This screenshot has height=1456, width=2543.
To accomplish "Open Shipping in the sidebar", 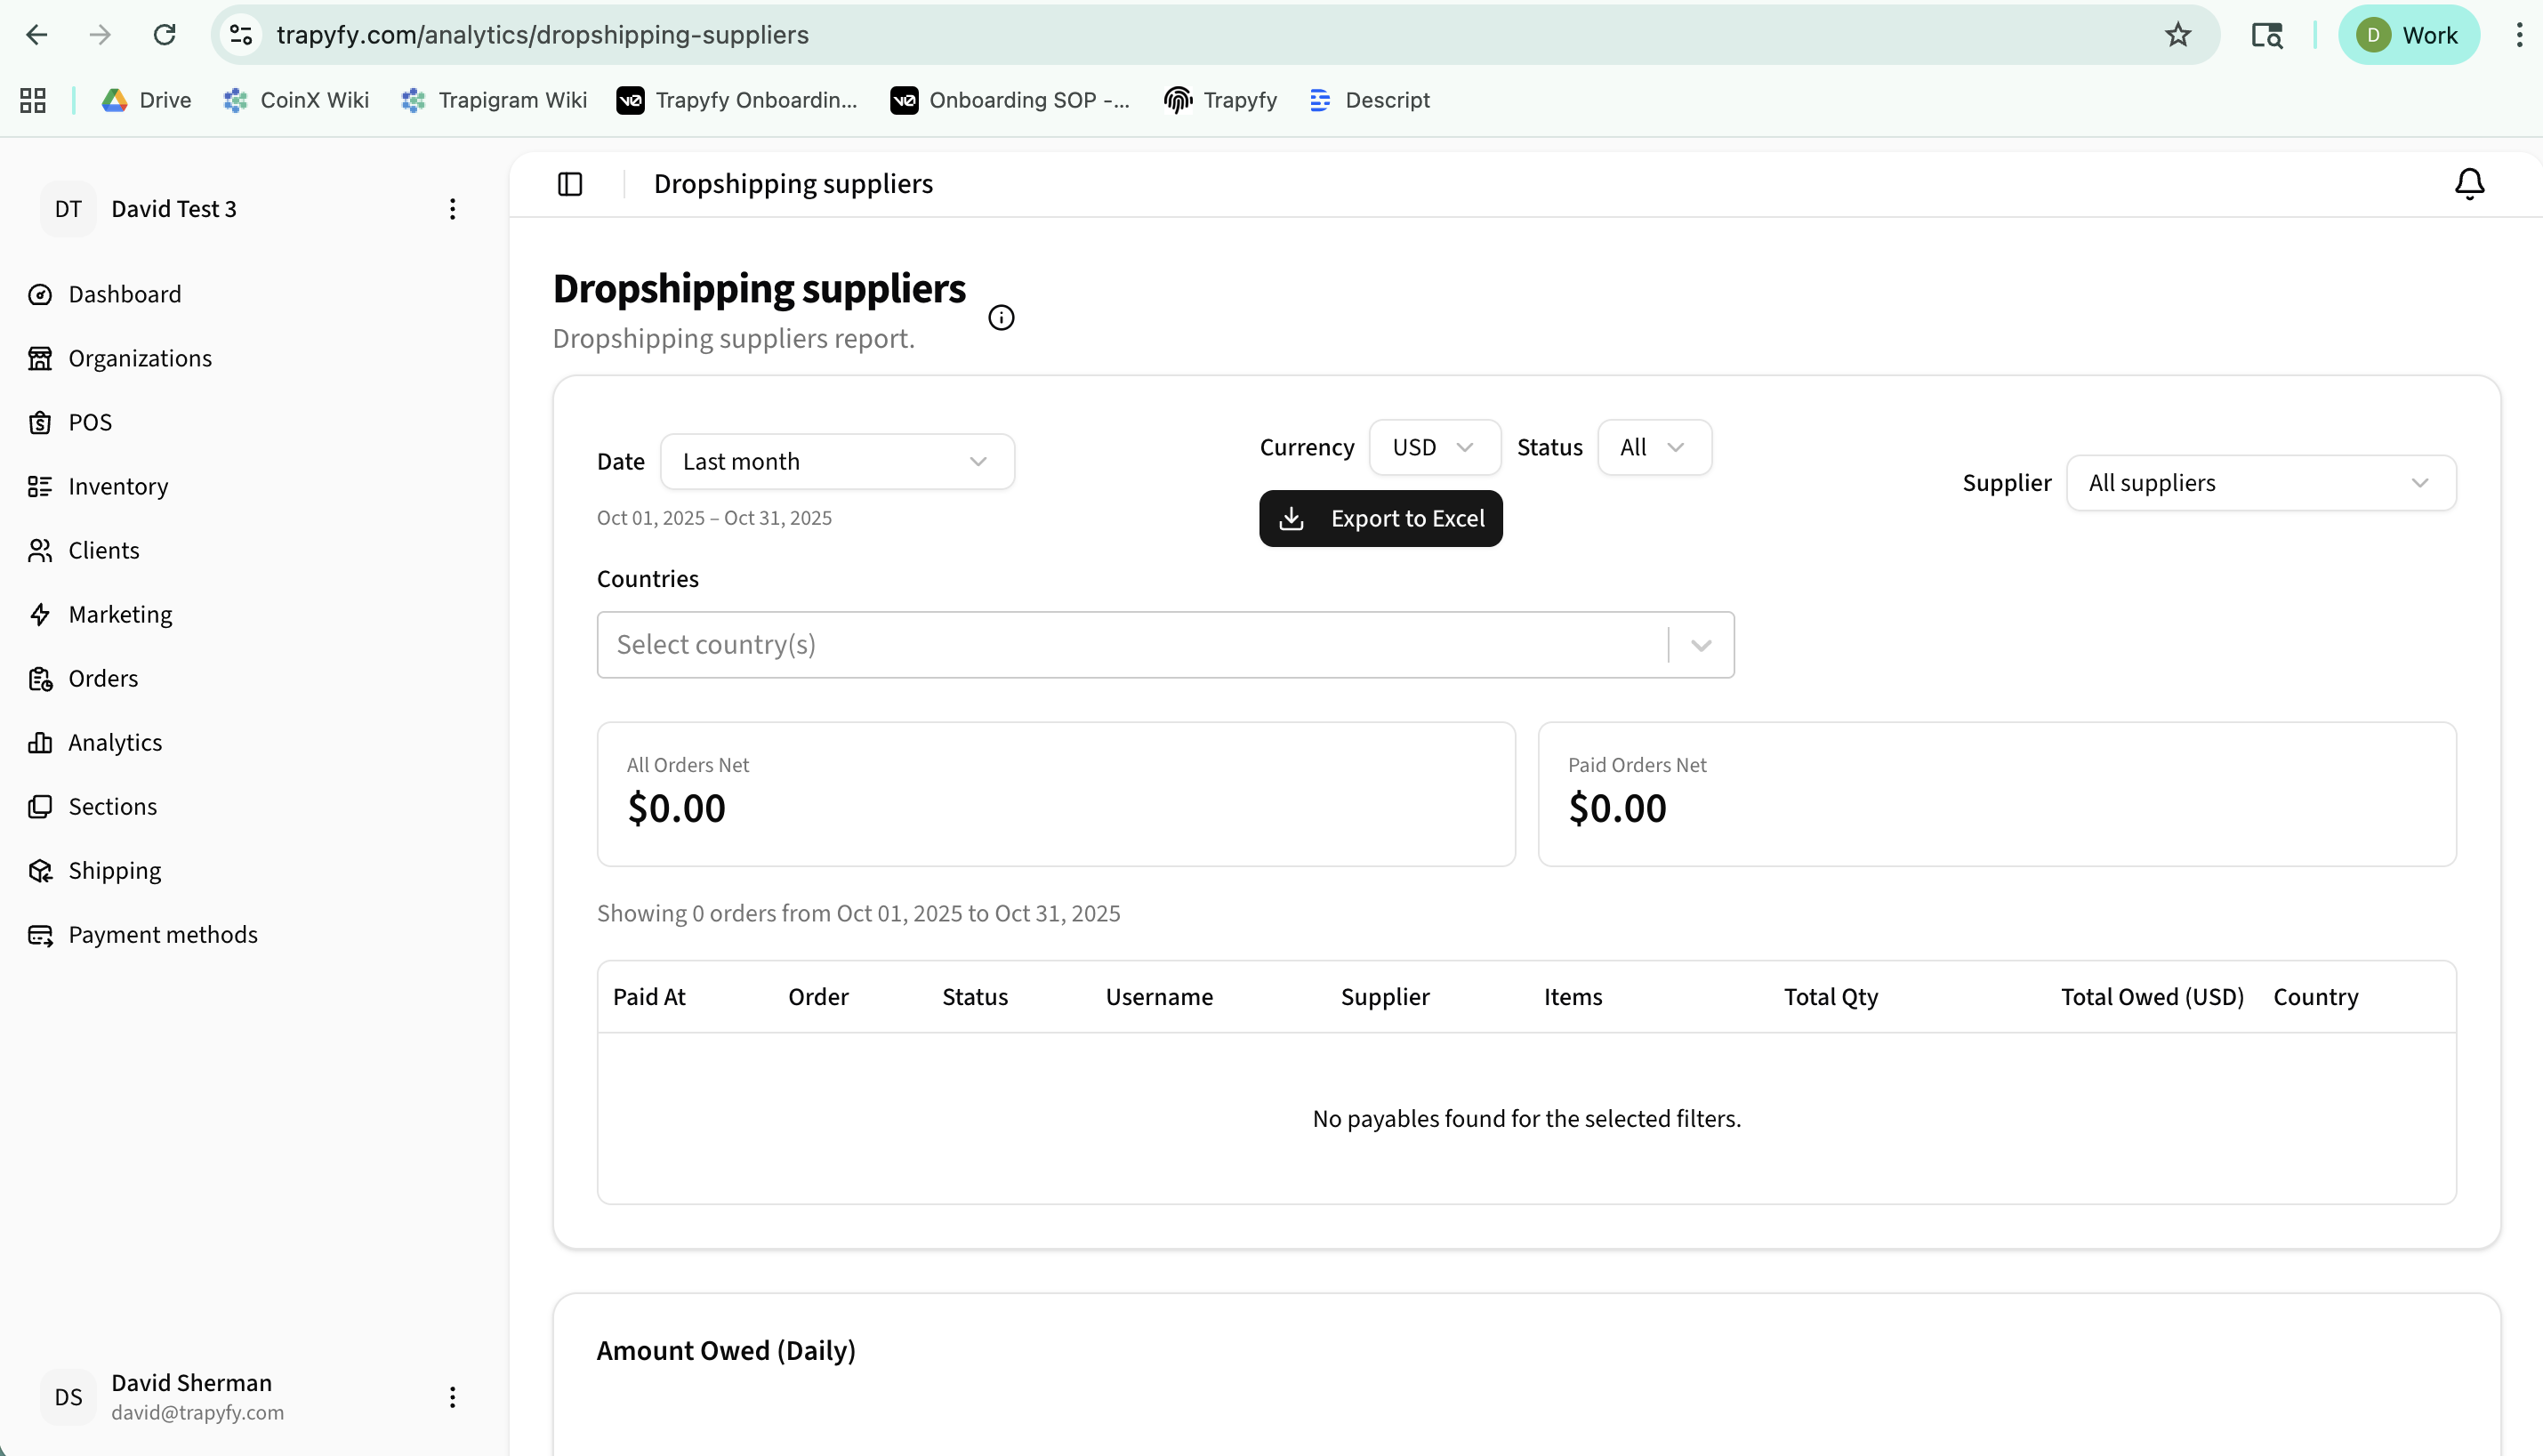I will [95, 870].
